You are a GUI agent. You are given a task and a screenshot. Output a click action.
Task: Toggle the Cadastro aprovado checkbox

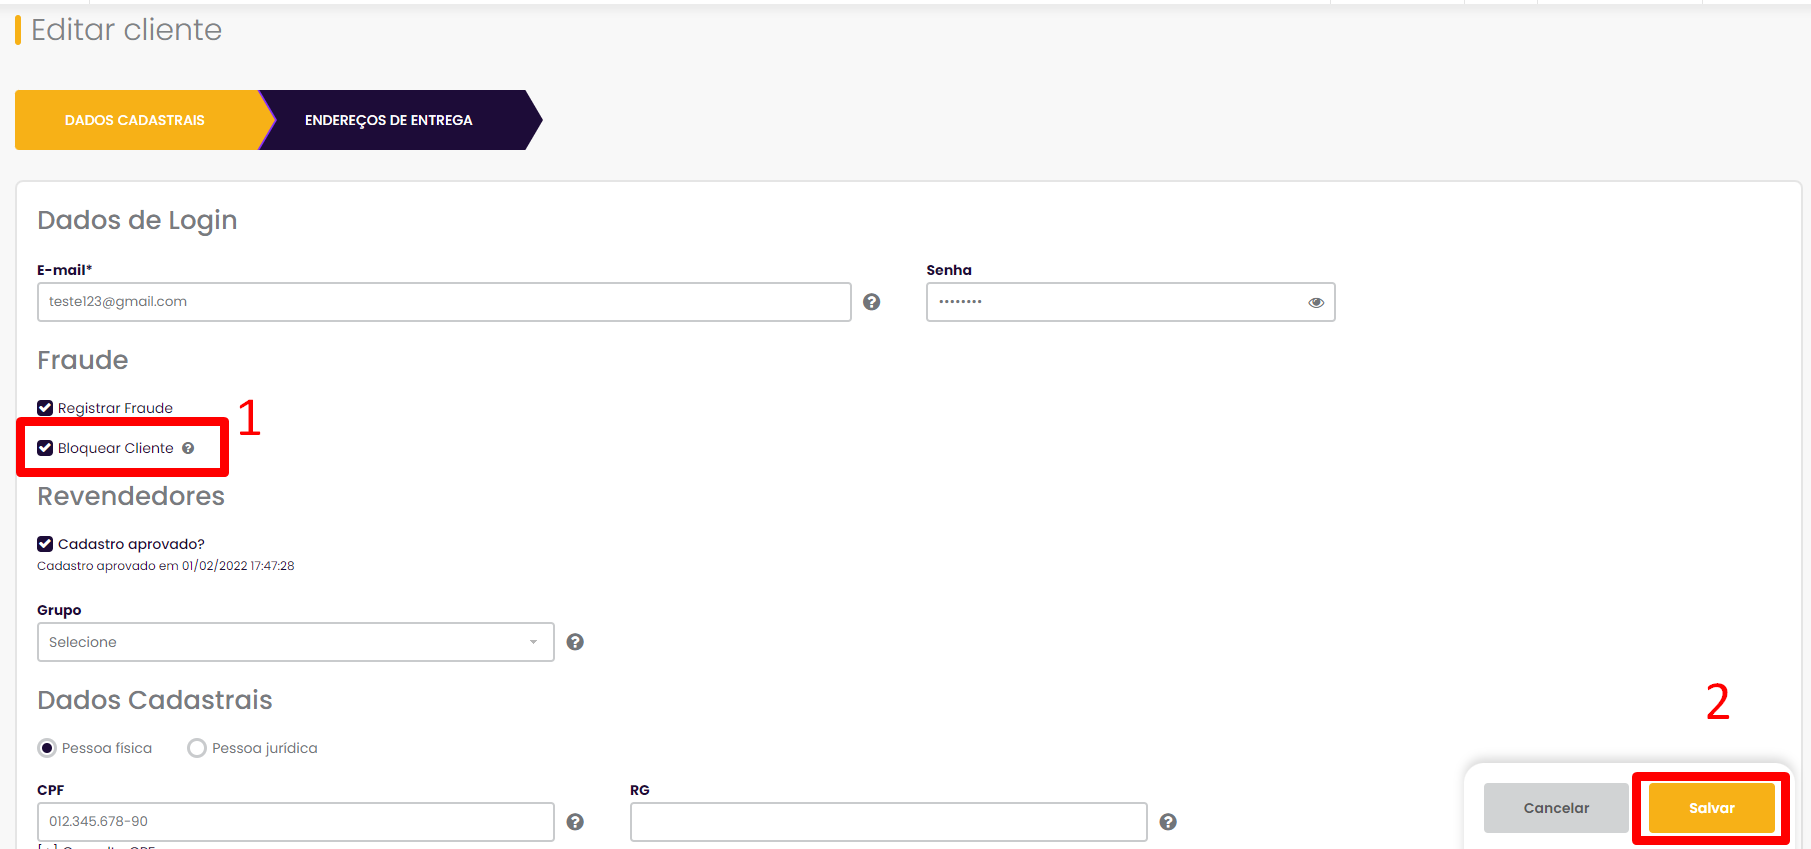45,544
